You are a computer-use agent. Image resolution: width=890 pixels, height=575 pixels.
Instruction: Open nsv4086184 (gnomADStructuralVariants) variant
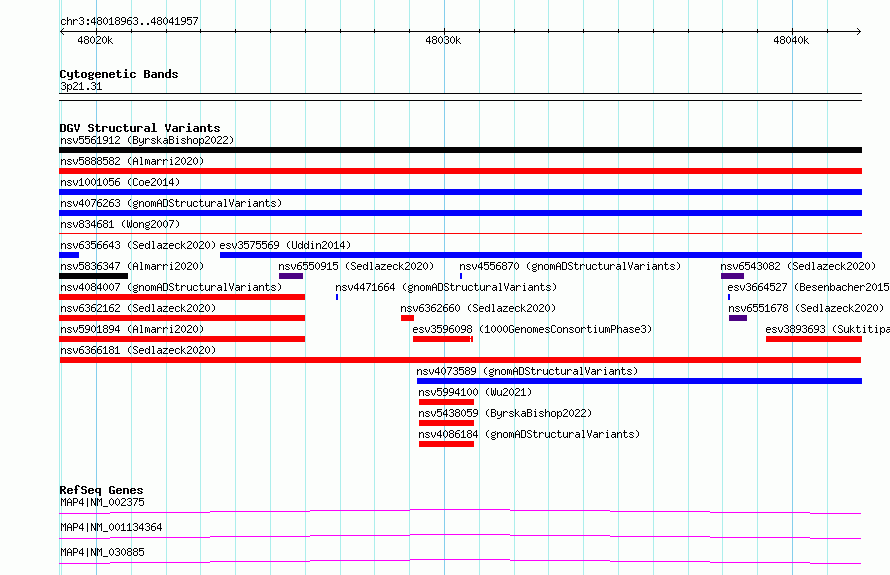[529, 434]
